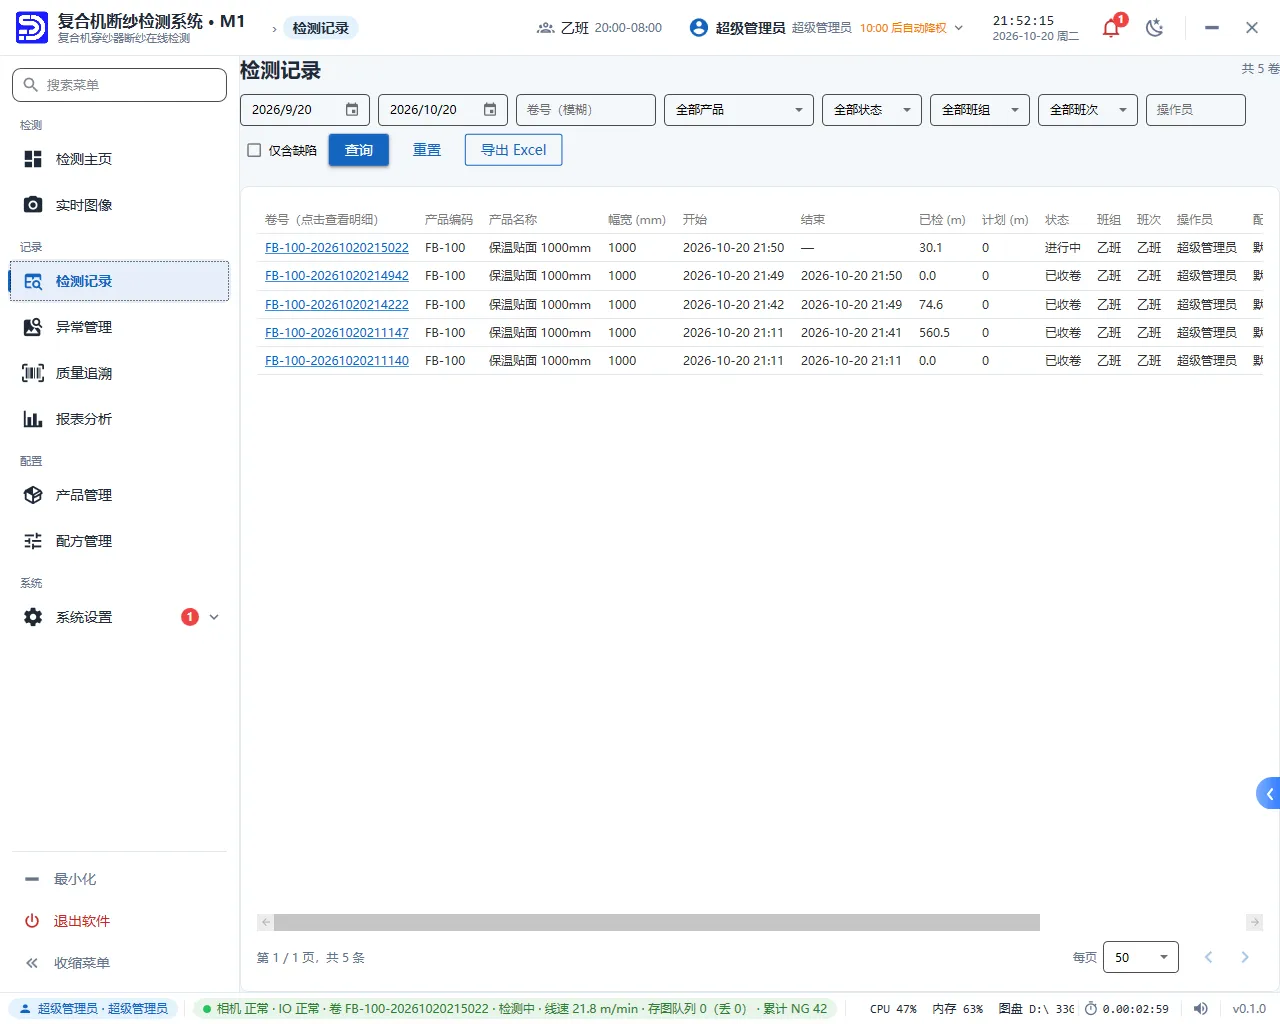Click the 卷号 (模糊) input field
Viewport: 1280px width, 1024px height.
click(x=586, y=110)
